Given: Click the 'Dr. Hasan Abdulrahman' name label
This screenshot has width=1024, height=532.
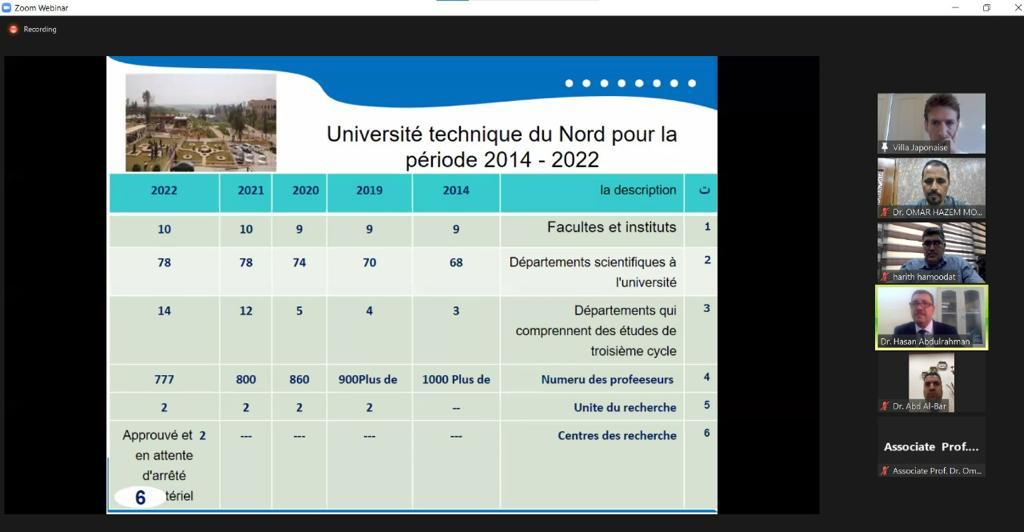Looking at the screenshot, I should (925, 341).
